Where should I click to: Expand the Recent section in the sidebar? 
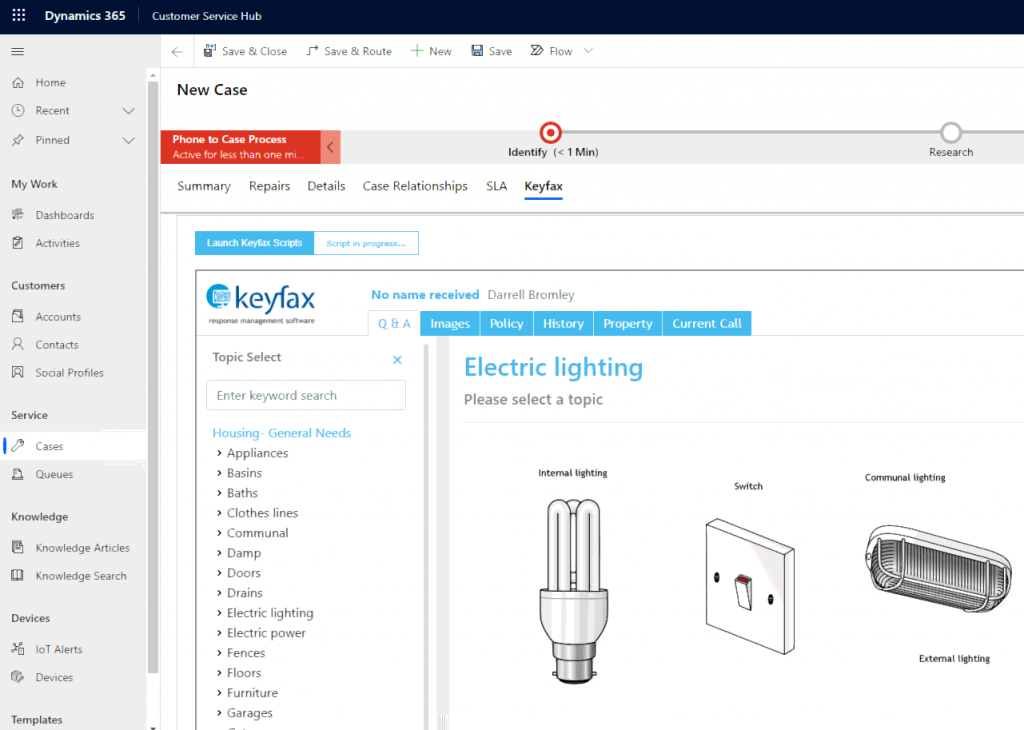click(x=129, y=110)
